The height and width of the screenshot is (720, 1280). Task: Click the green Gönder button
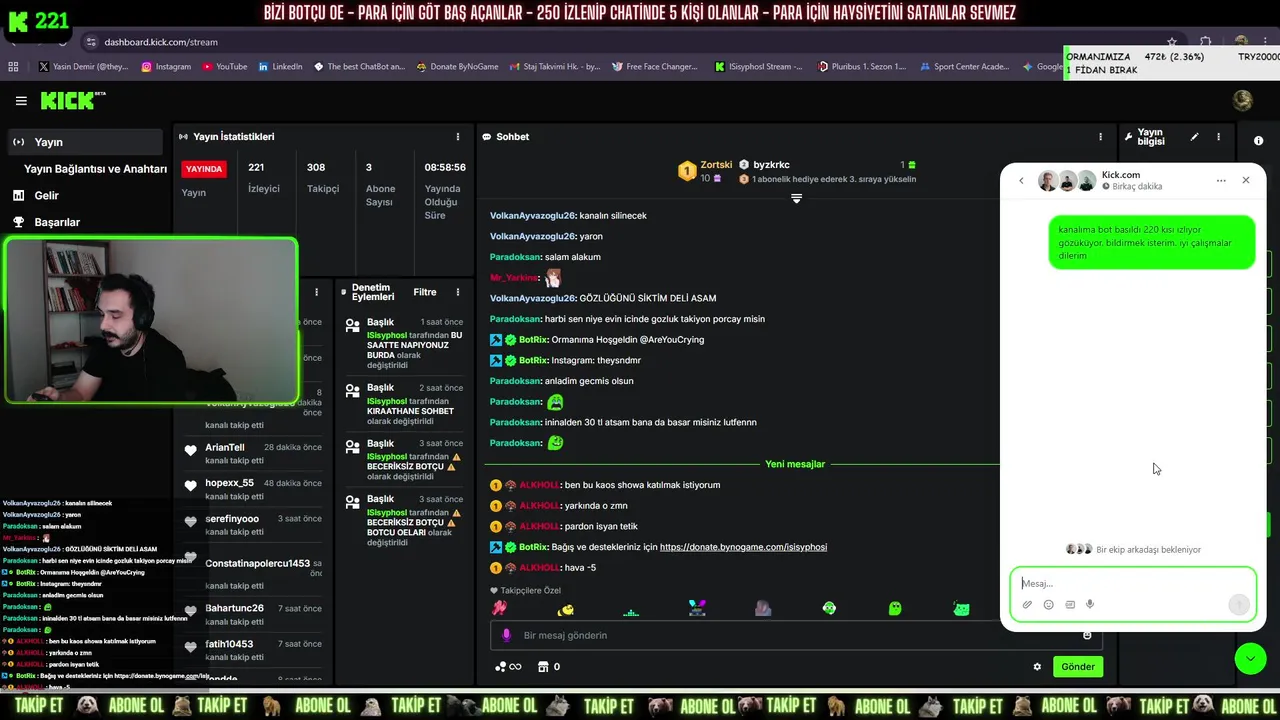pyautogui.click(x=1078, y=667)
